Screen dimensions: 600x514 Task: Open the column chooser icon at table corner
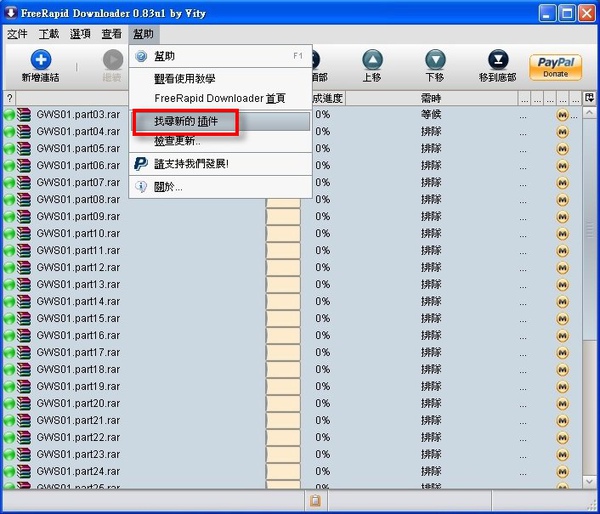click(589, 98)
